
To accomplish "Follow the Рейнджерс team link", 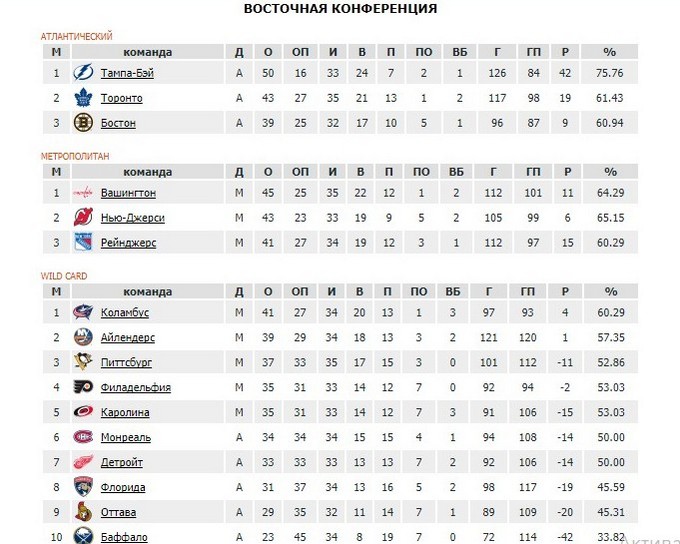I will [128, 243].
